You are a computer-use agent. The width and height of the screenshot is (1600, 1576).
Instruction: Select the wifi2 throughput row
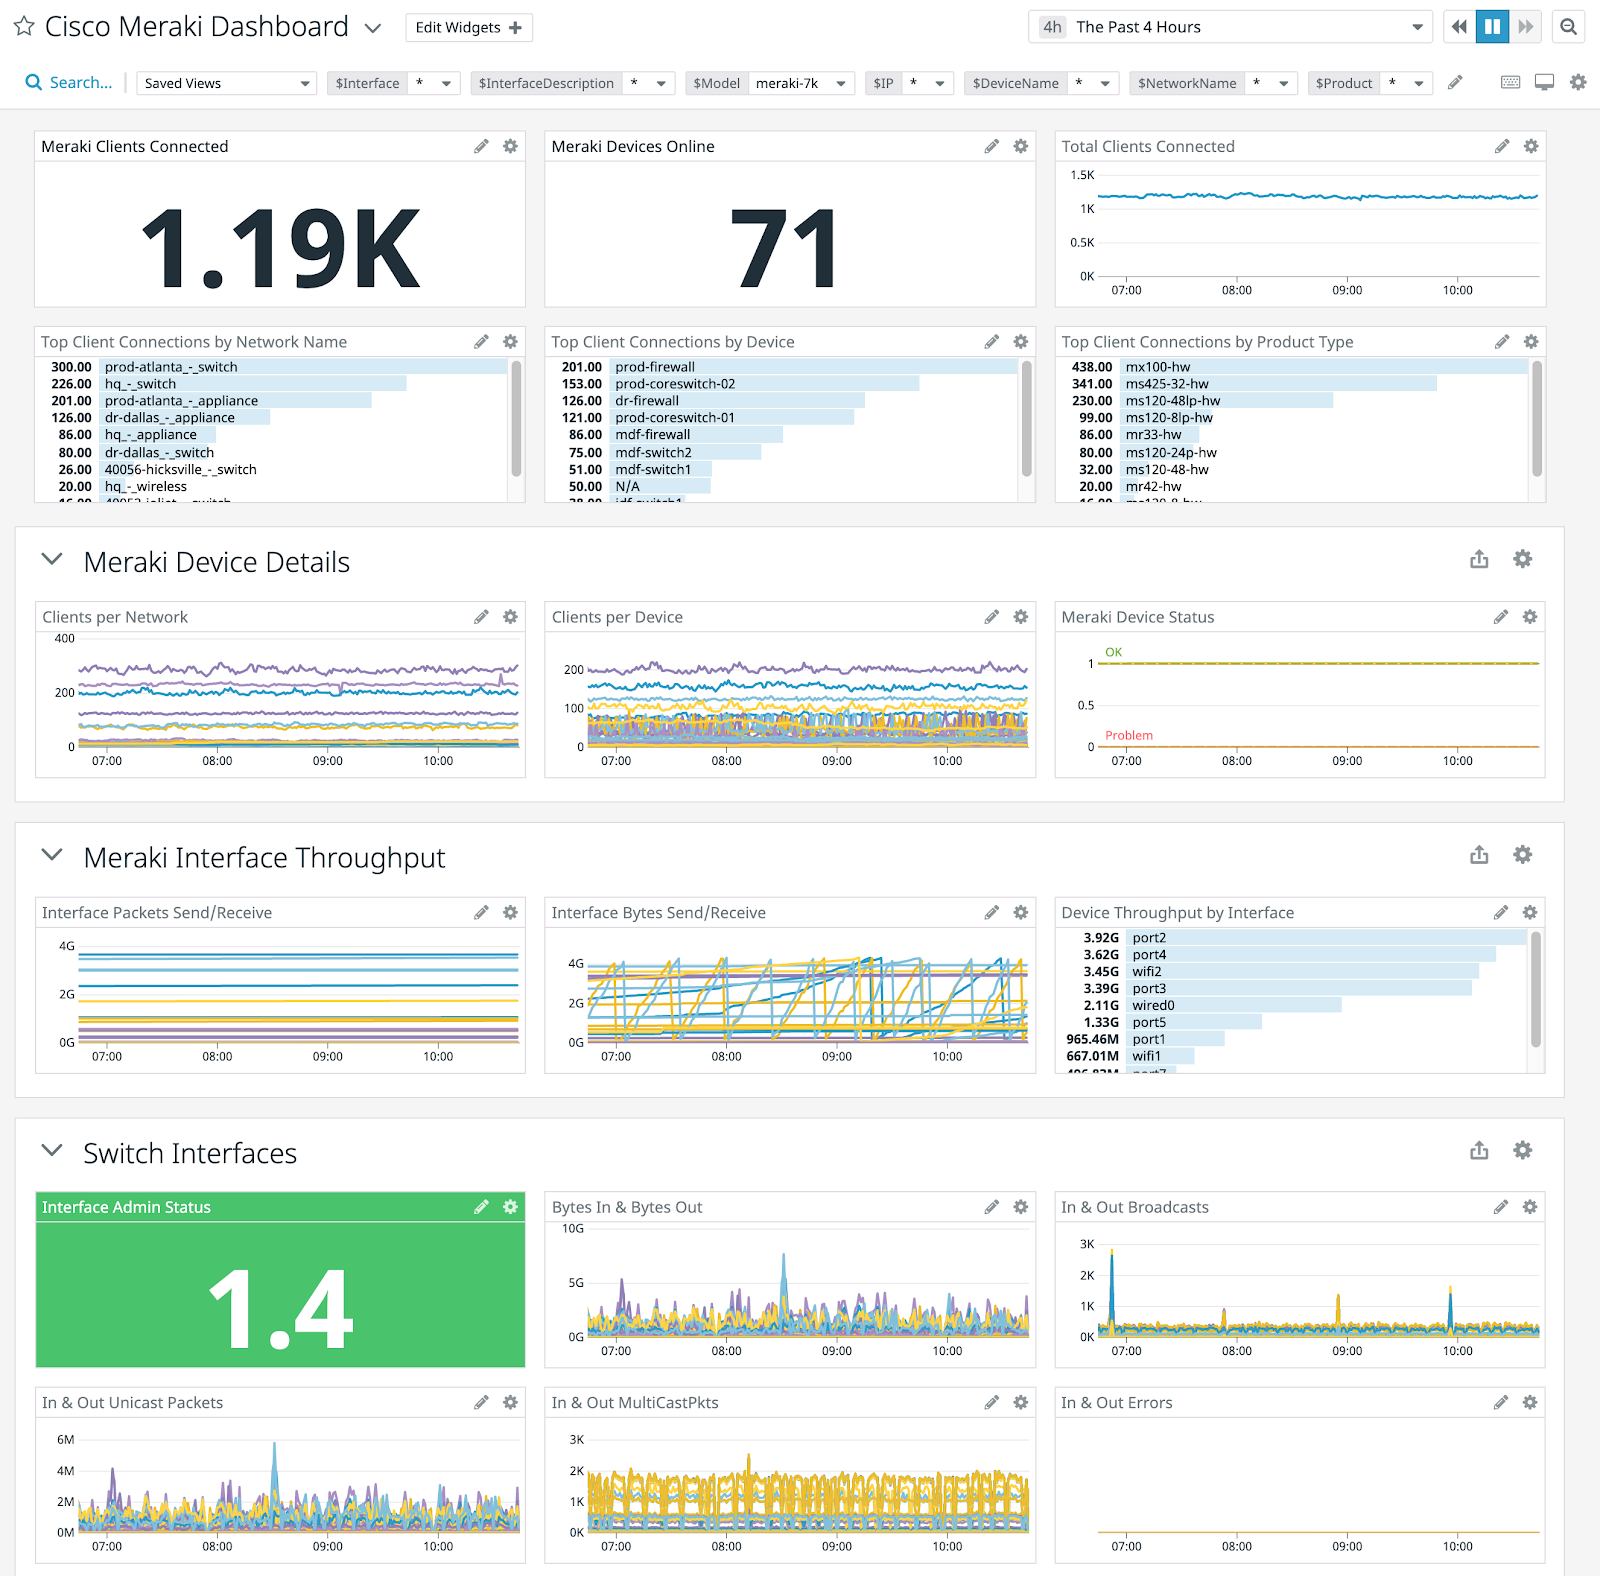tap(1293, 971)
